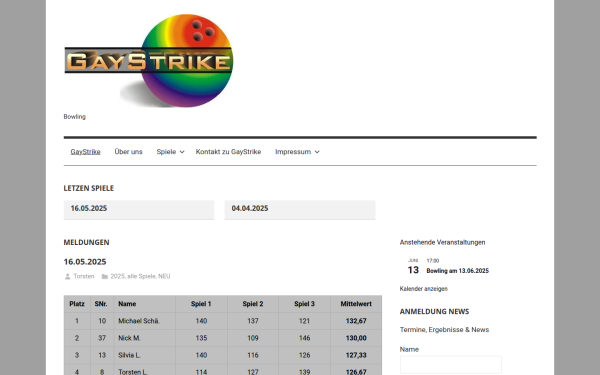
Task: Open the 16.05.2025 post heading under Meldungen
Action: click(x=85, y=262)
